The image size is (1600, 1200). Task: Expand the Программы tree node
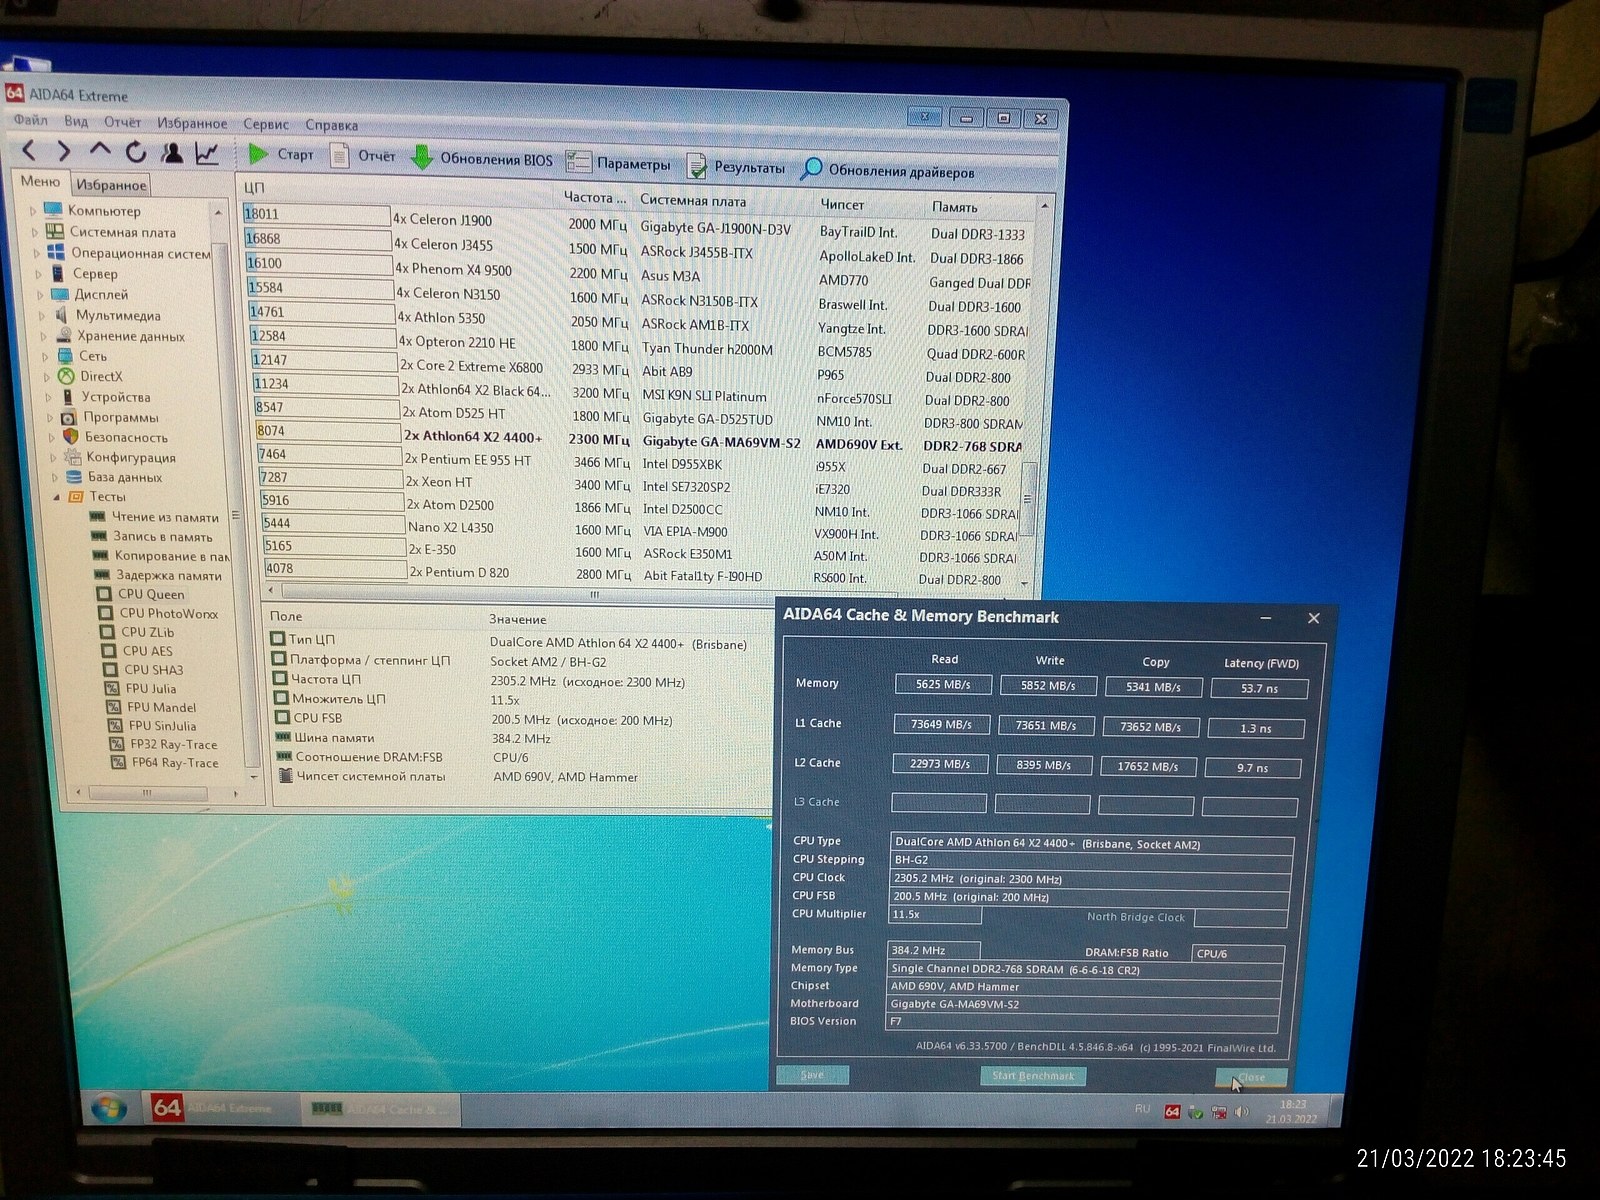[x=50, y=418]
